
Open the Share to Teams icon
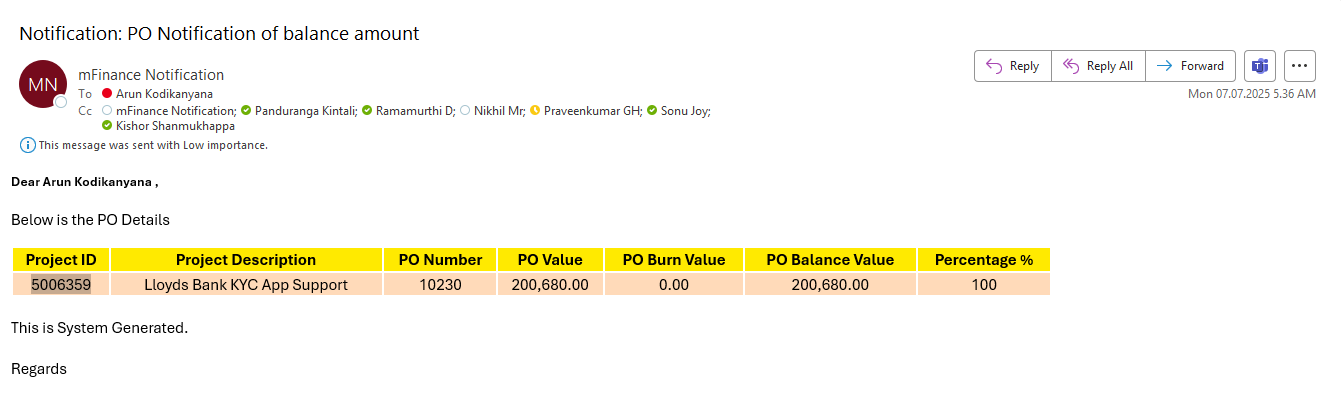coord(1260,66)
